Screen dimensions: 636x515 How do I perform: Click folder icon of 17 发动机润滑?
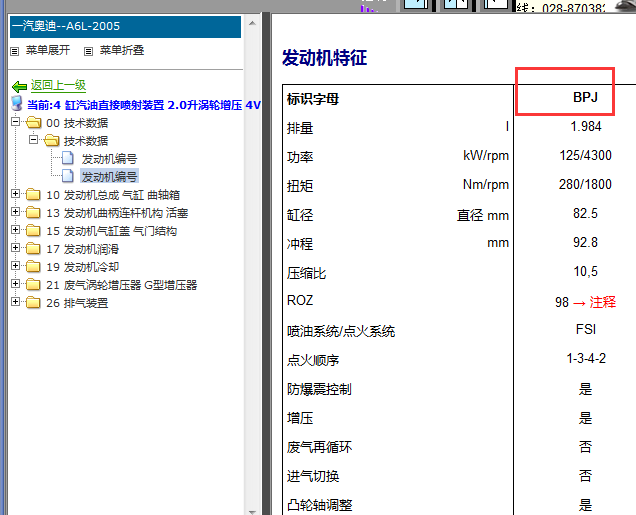pyautogui.click(x=33, y=248)
